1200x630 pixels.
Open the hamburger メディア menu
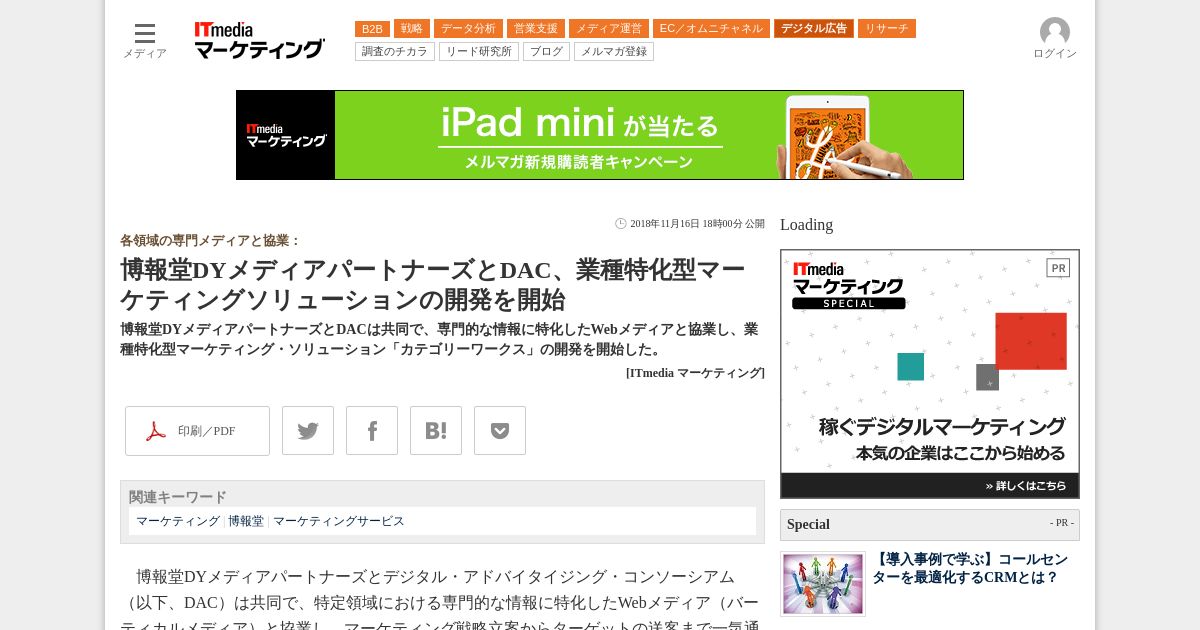click(145, 40)
